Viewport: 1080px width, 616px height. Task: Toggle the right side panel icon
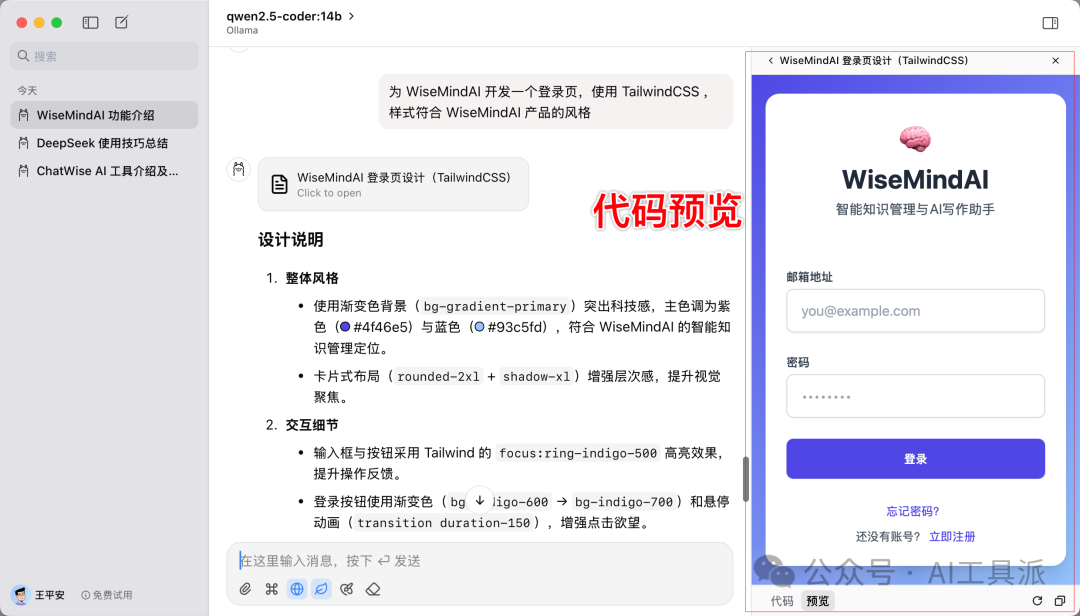coord(1050,23)
